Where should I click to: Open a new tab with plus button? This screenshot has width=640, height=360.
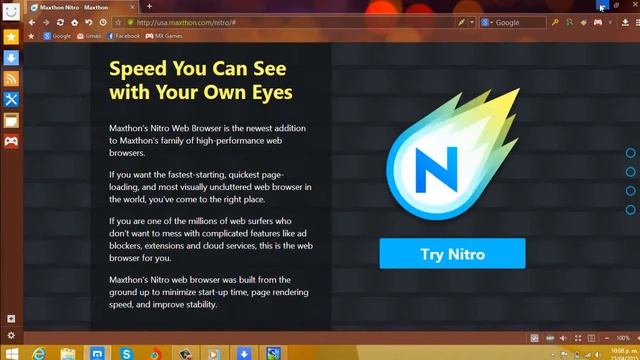click(149, 6)
